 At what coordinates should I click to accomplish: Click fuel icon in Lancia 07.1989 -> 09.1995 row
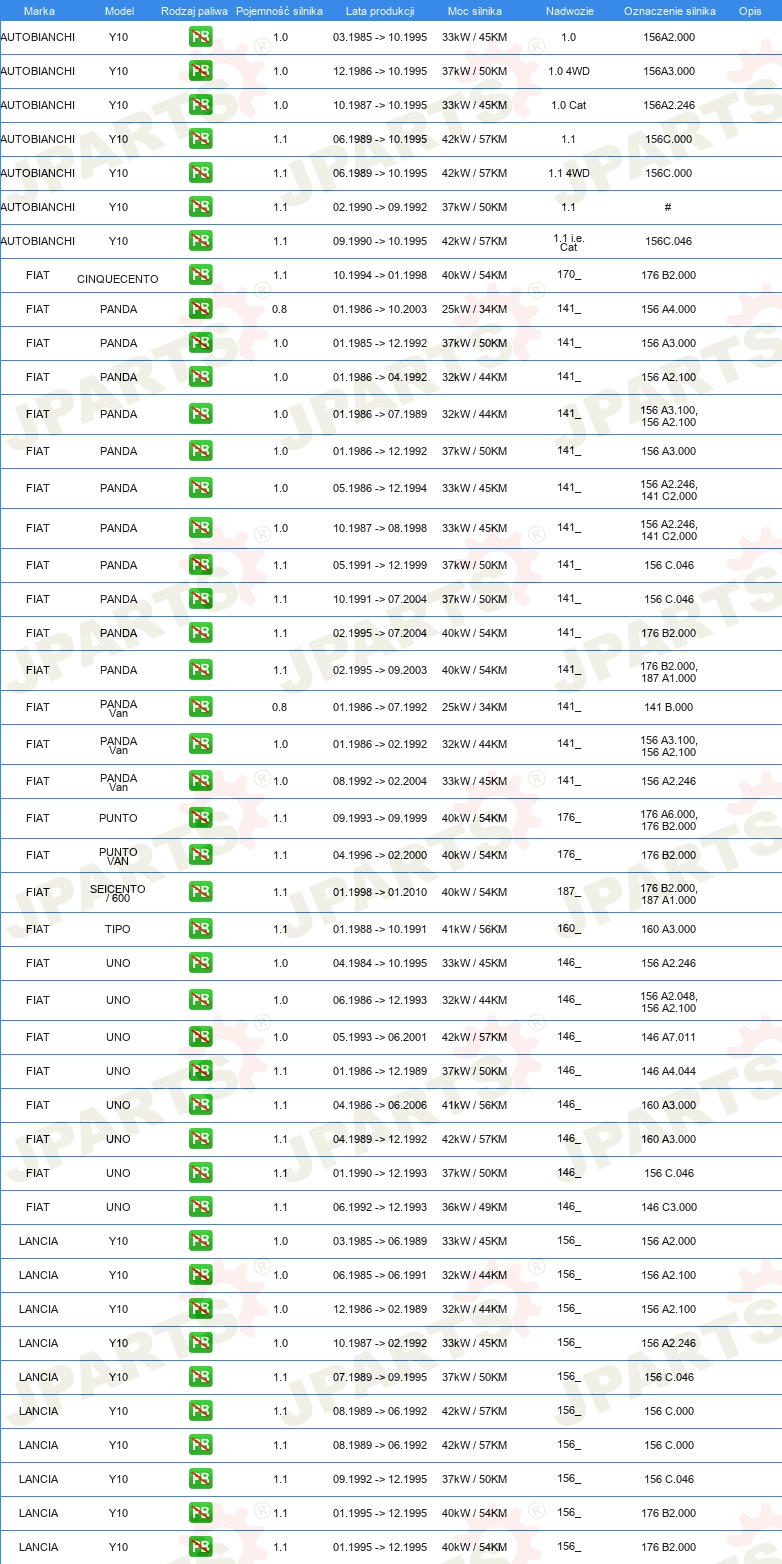pyautogui.click(x=200, y=1377)
